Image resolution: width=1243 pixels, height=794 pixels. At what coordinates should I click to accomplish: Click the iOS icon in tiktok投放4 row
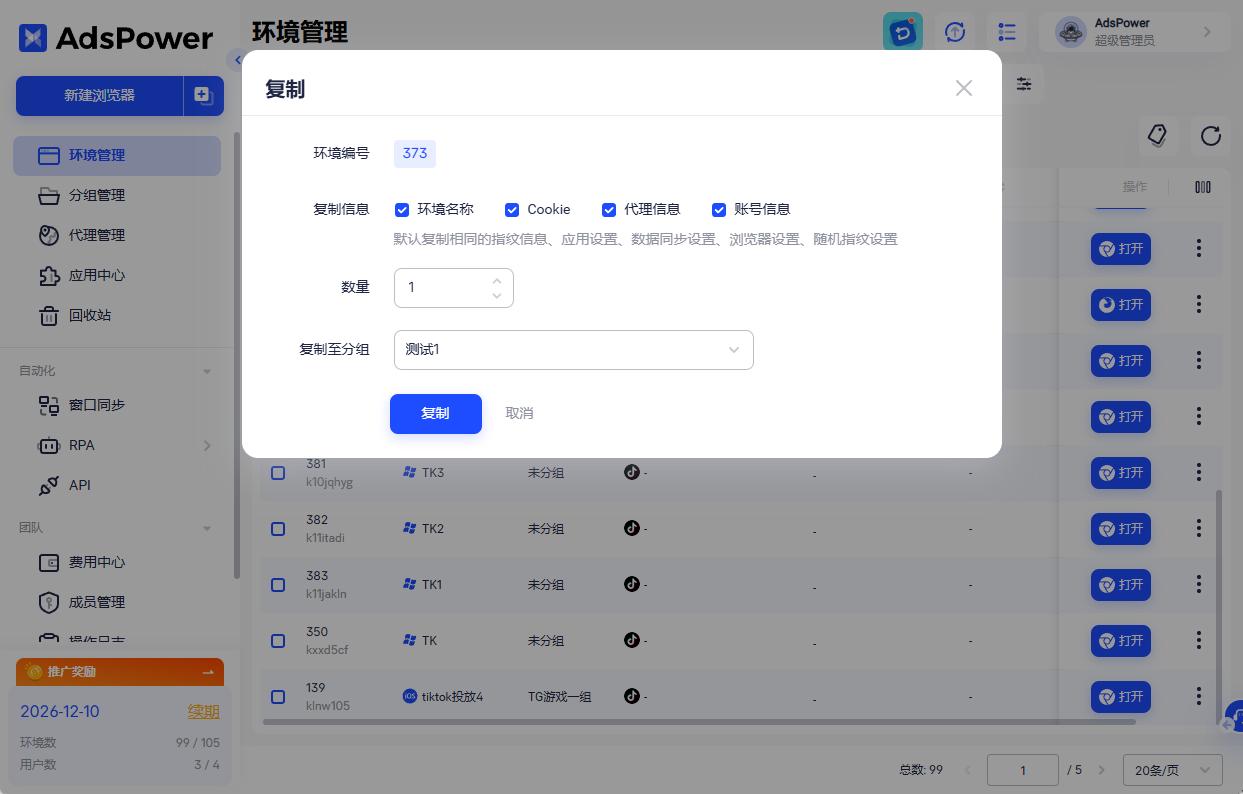409,696
